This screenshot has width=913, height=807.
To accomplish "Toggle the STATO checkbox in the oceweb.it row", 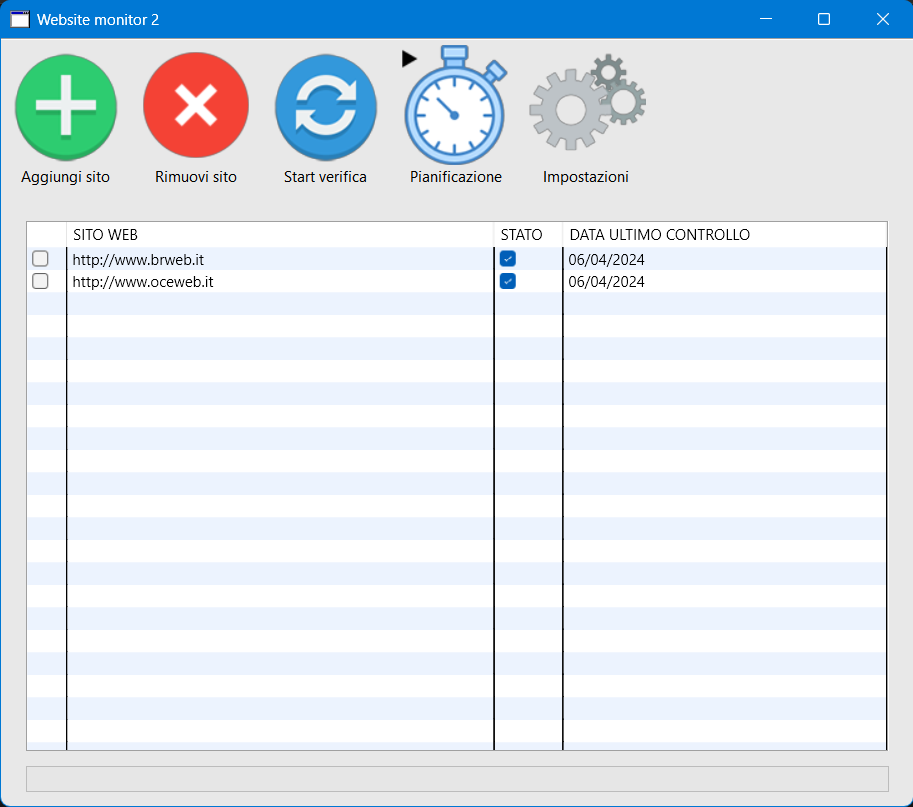I will [508, 281].
